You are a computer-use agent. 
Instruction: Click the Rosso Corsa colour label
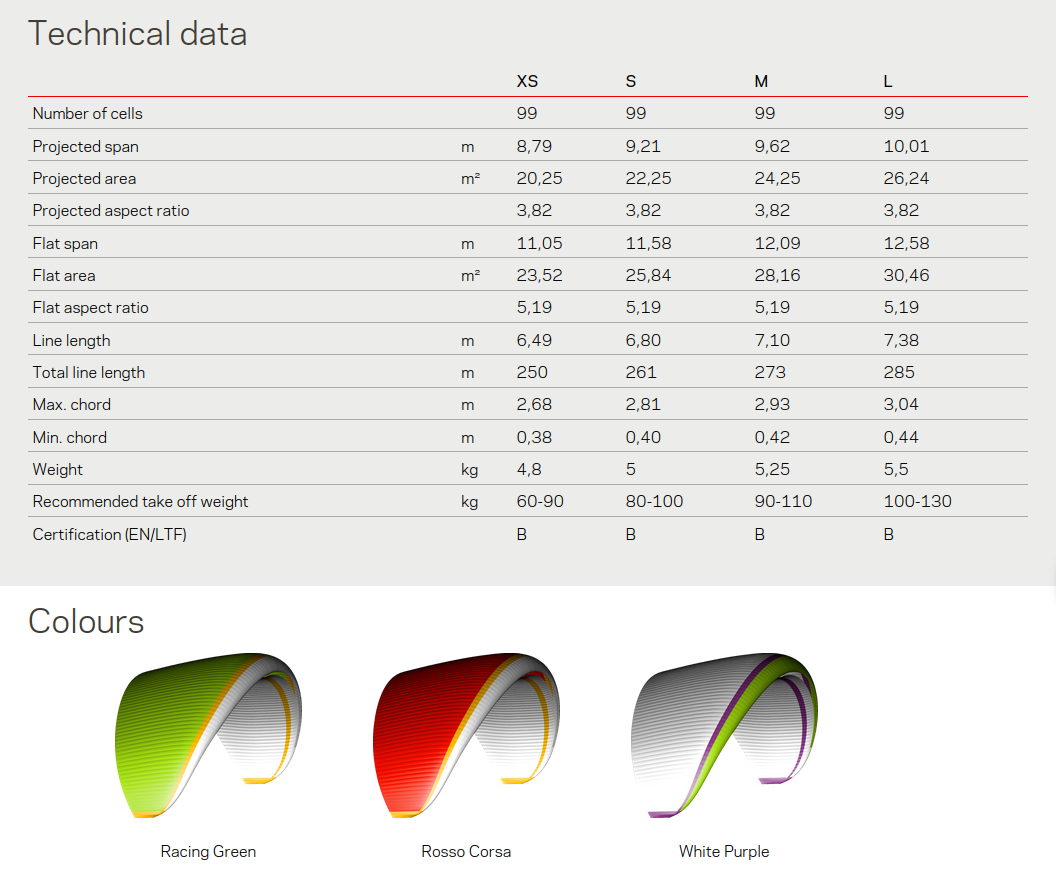click(466, 852)
